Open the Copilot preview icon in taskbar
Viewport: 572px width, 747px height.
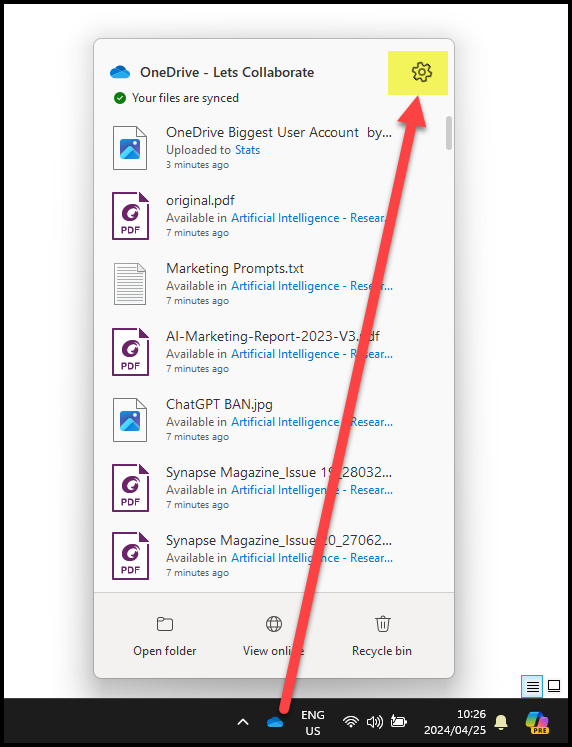(537, 722)
